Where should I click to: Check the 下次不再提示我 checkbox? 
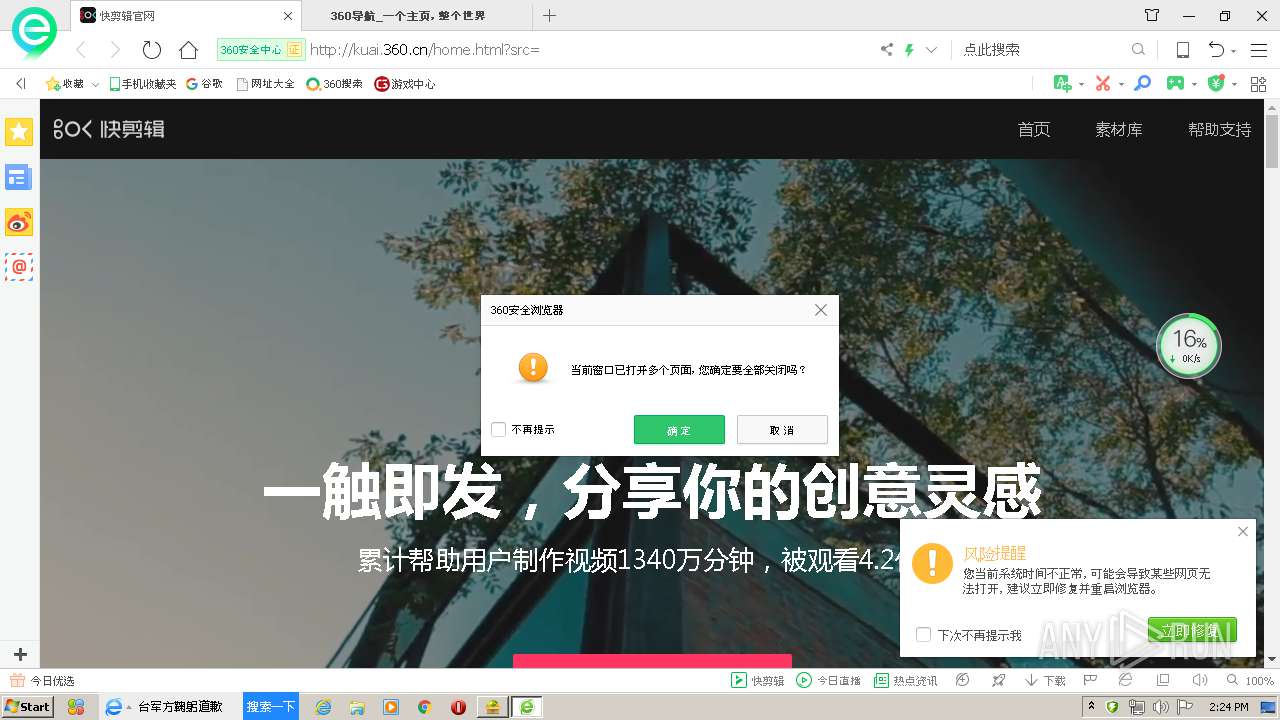(x=924, y=635)
